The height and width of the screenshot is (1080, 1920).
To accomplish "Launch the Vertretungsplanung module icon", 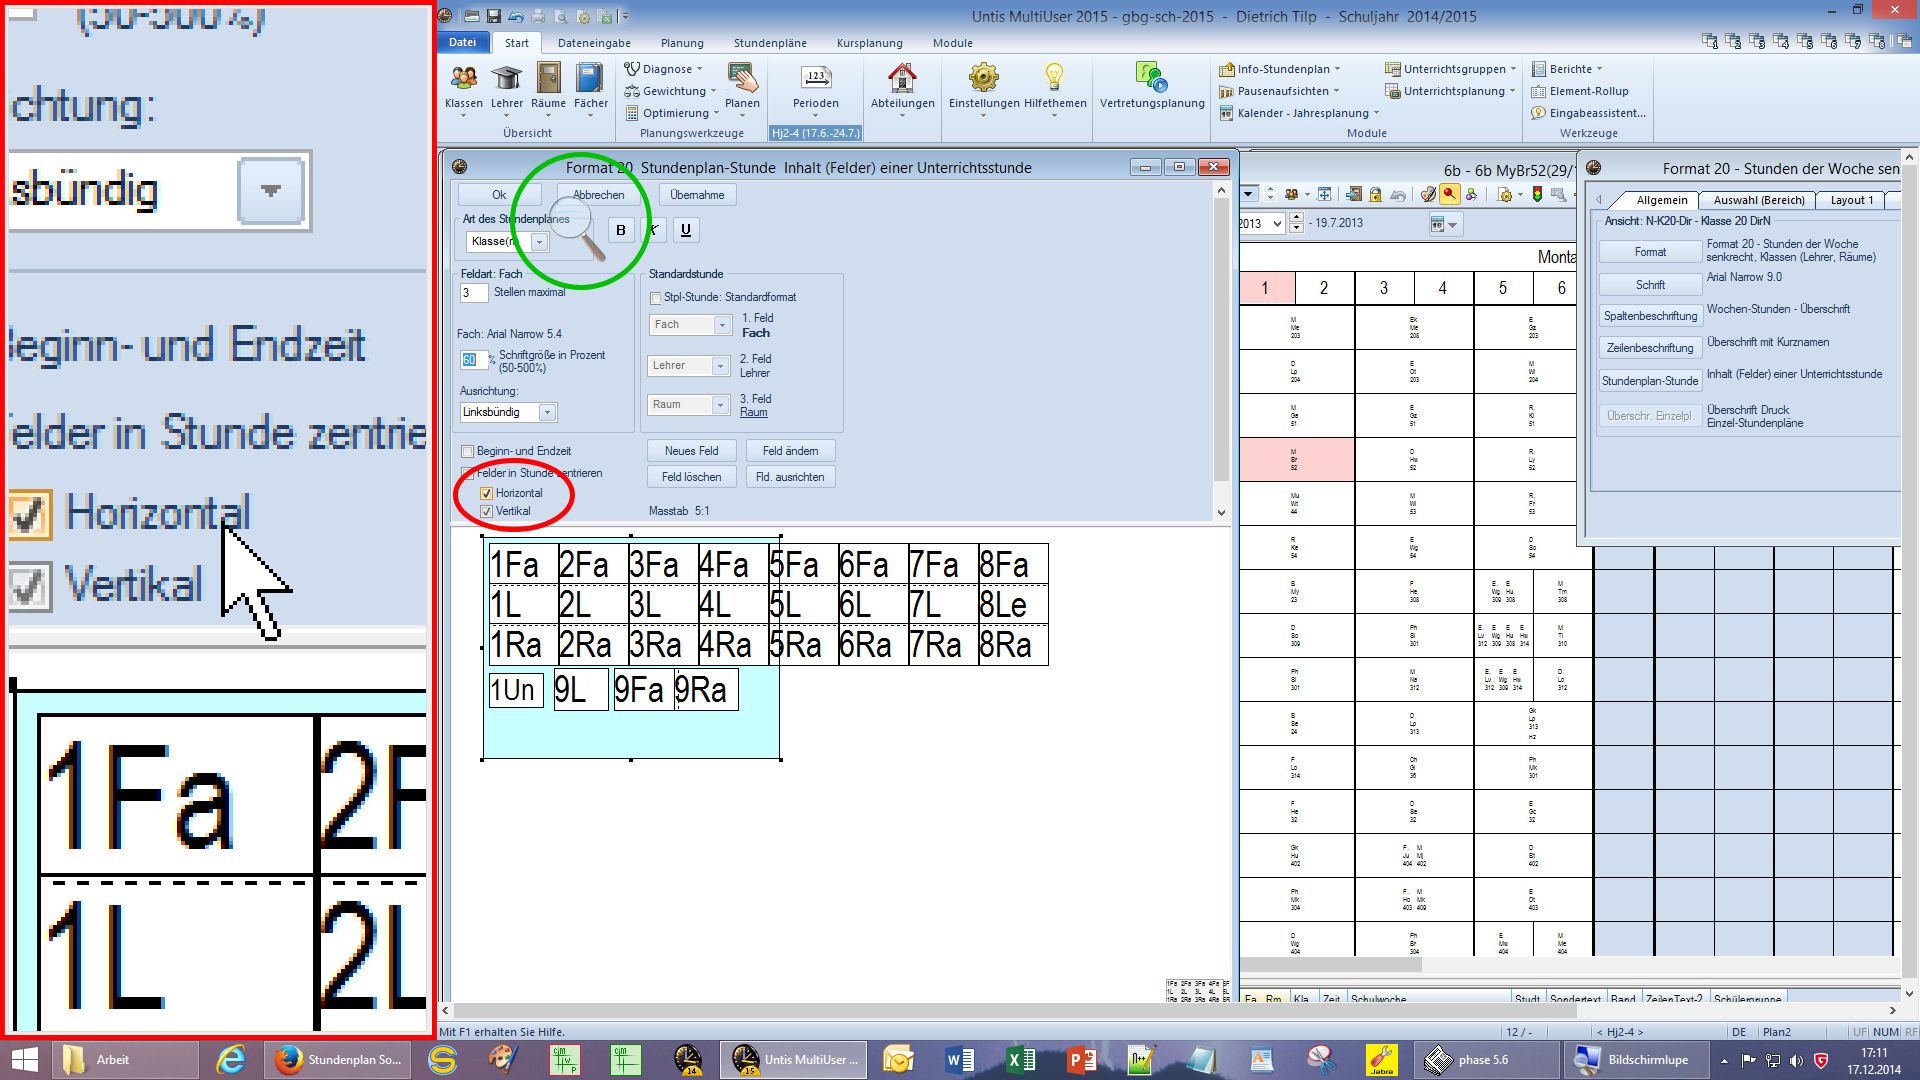I will point(1151,78).
